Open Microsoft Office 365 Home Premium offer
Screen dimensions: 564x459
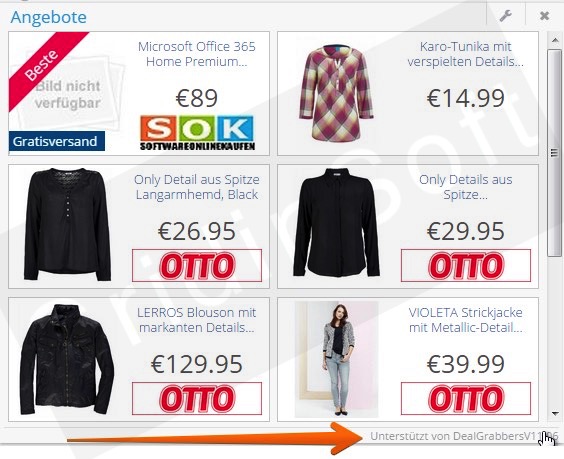click(197, 54)
